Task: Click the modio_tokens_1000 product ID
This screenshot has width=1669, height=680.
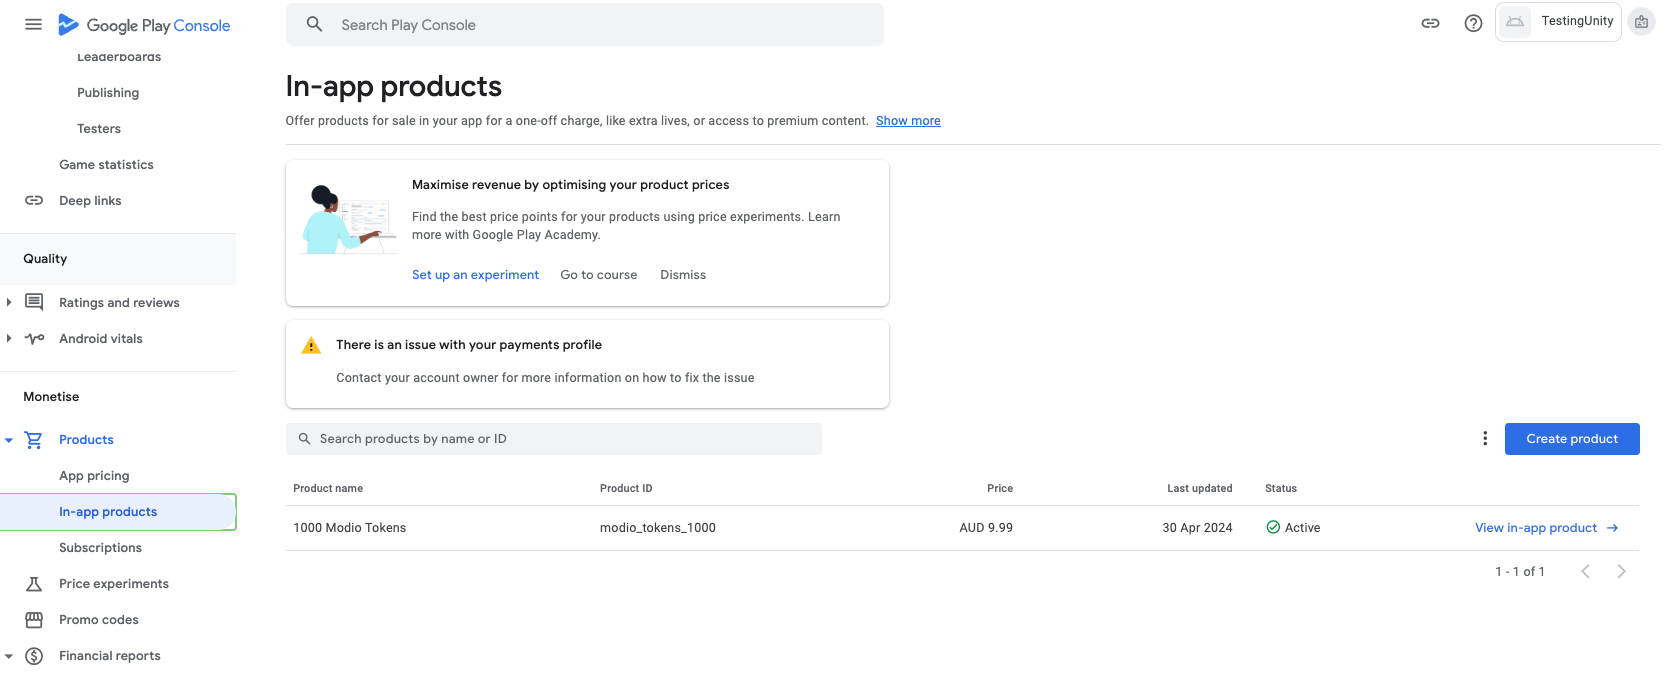Action: coord(658,527)
